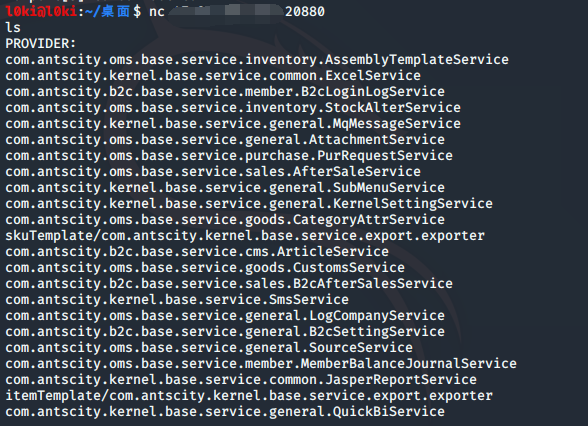Click the JasperReportService entry
Viewport: 588px width, 426px height.
point(241,380)
